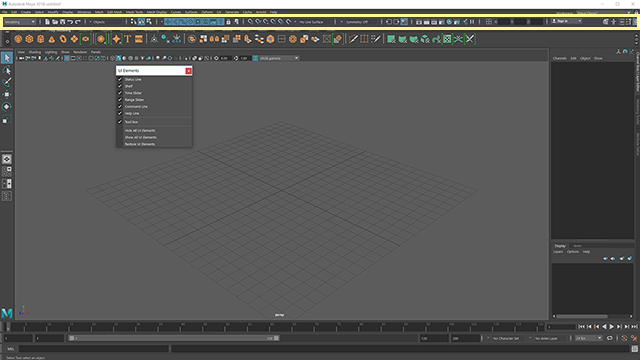Select the arrow Select tool in Tool Box
640x360 pixels.
(x=7, y=58)
